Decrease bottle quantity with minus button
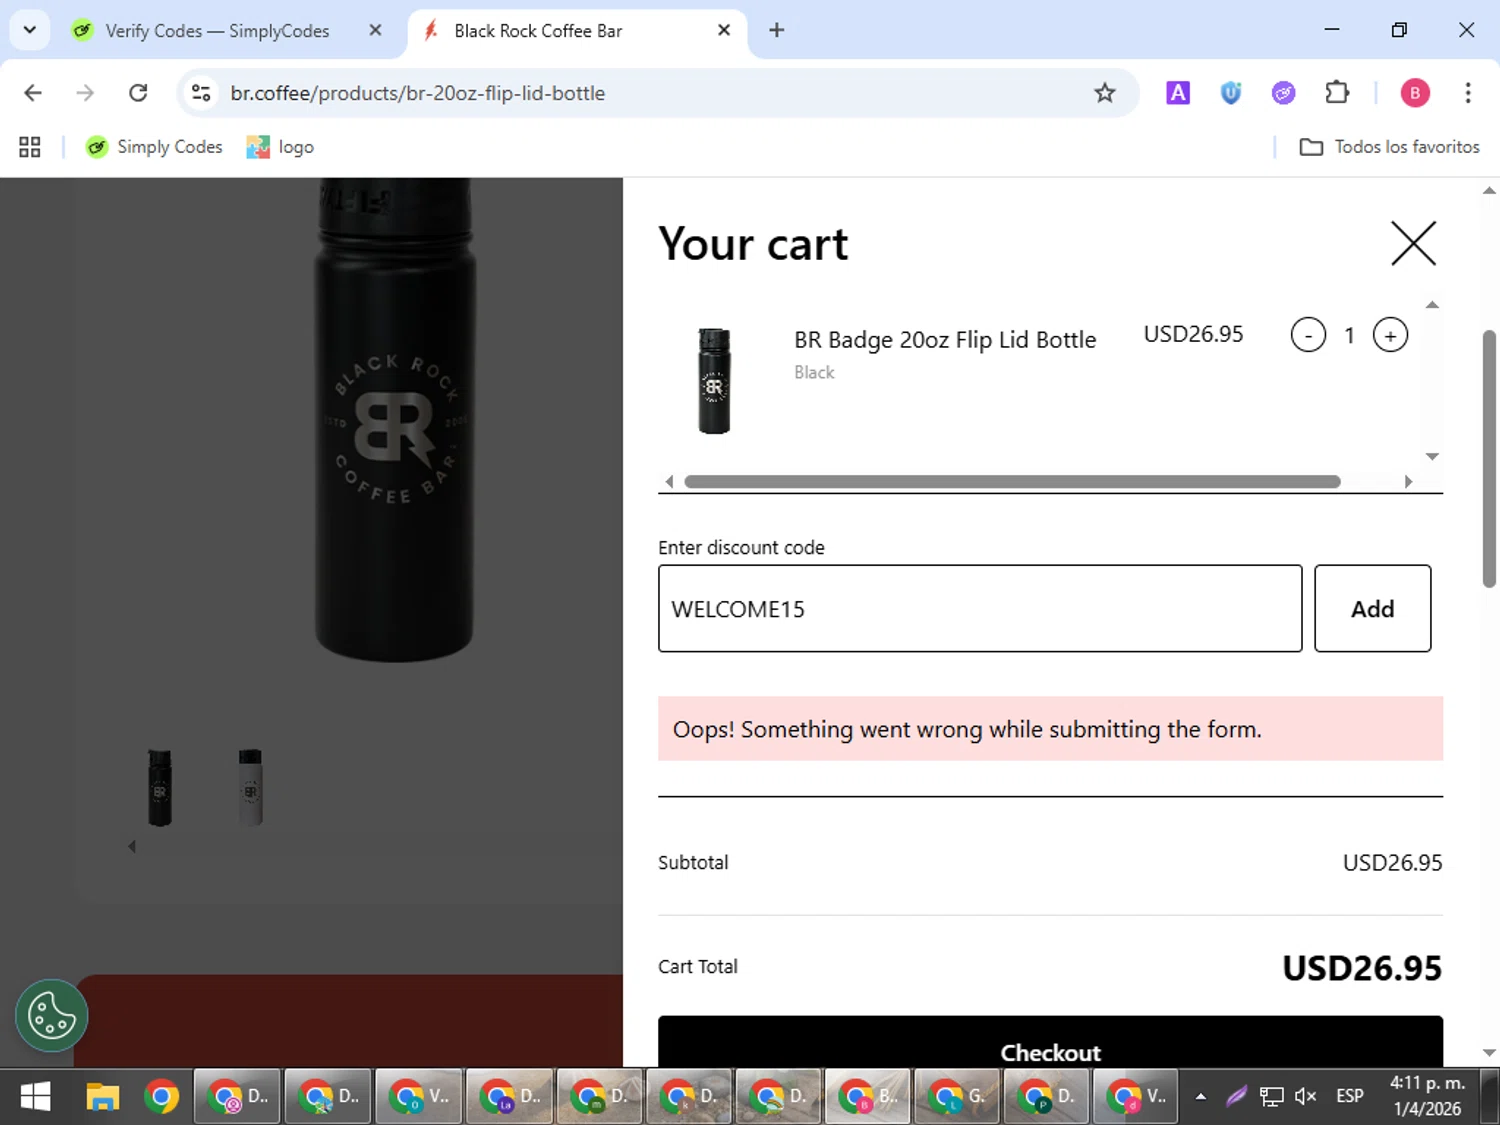This screenshot has width=1500, height=1125. coord(1308,335)
